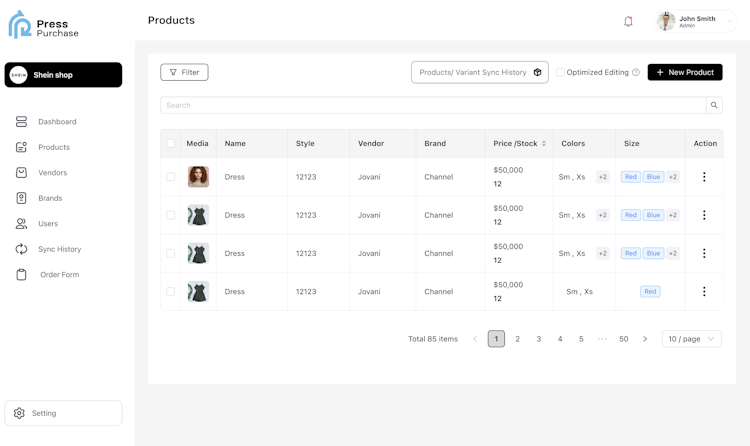
Task: Click the box icon in Sync History button
Action: pos(538,72)
